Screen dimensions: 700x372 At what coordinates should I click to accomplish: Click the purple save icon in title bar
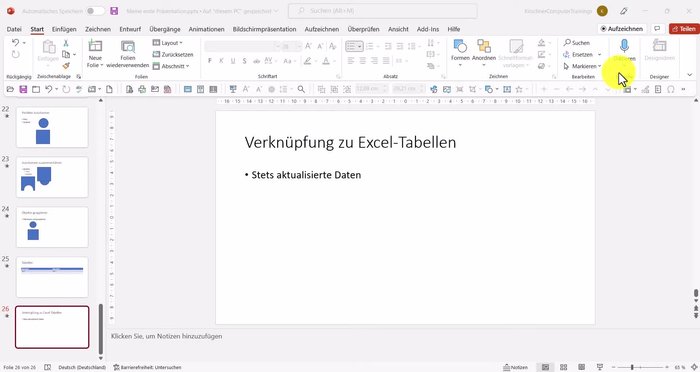click(114, 11)
